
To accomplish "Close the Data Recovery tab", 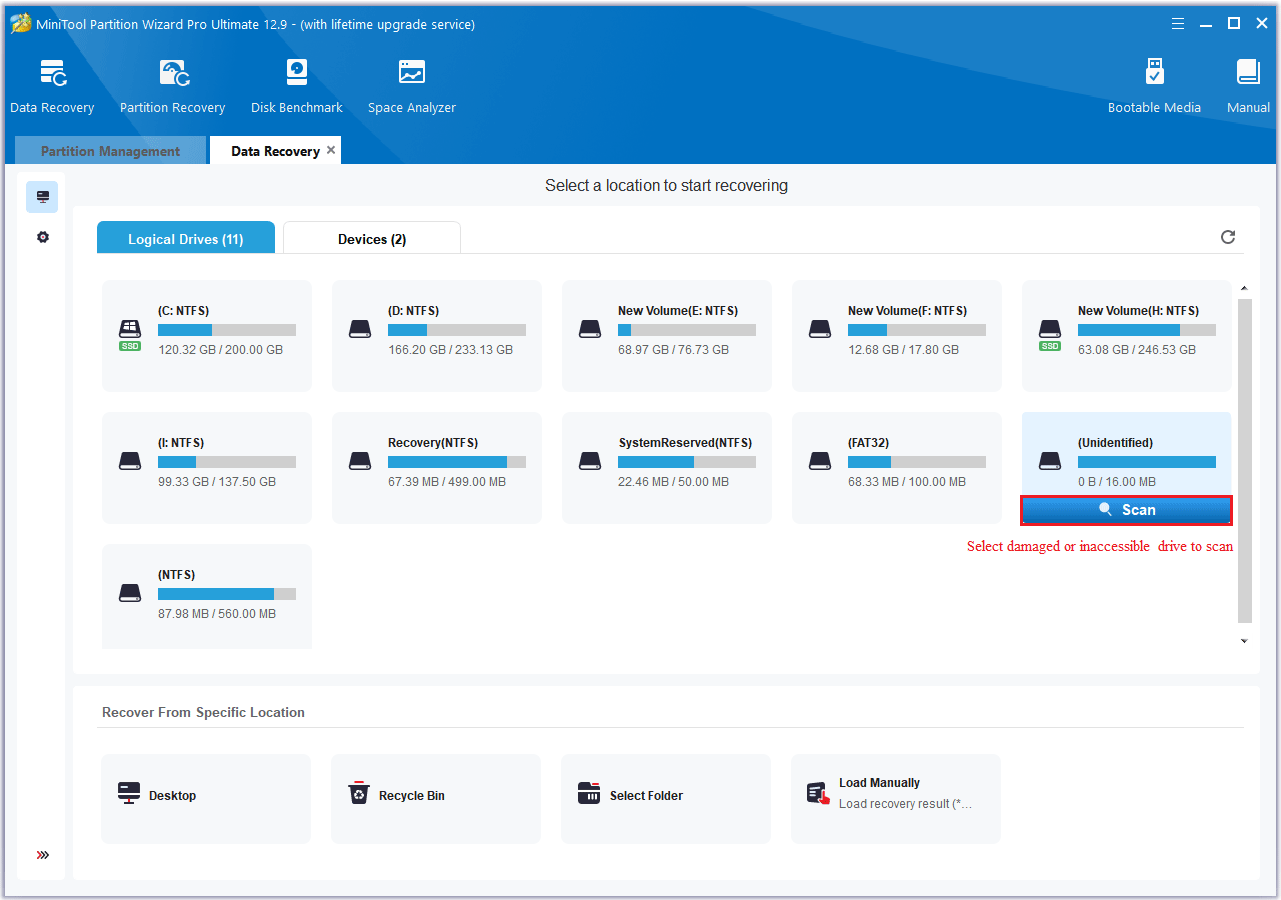I will [x=331, y=150].
